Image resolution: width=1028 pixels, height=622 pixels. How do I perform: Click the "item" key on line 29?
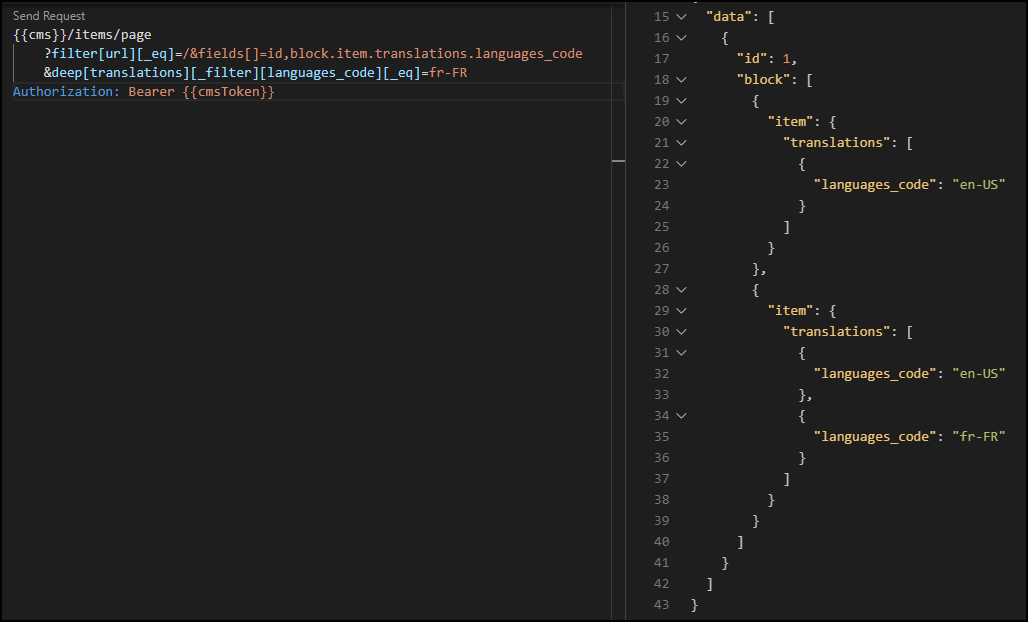tap(791, 311)
